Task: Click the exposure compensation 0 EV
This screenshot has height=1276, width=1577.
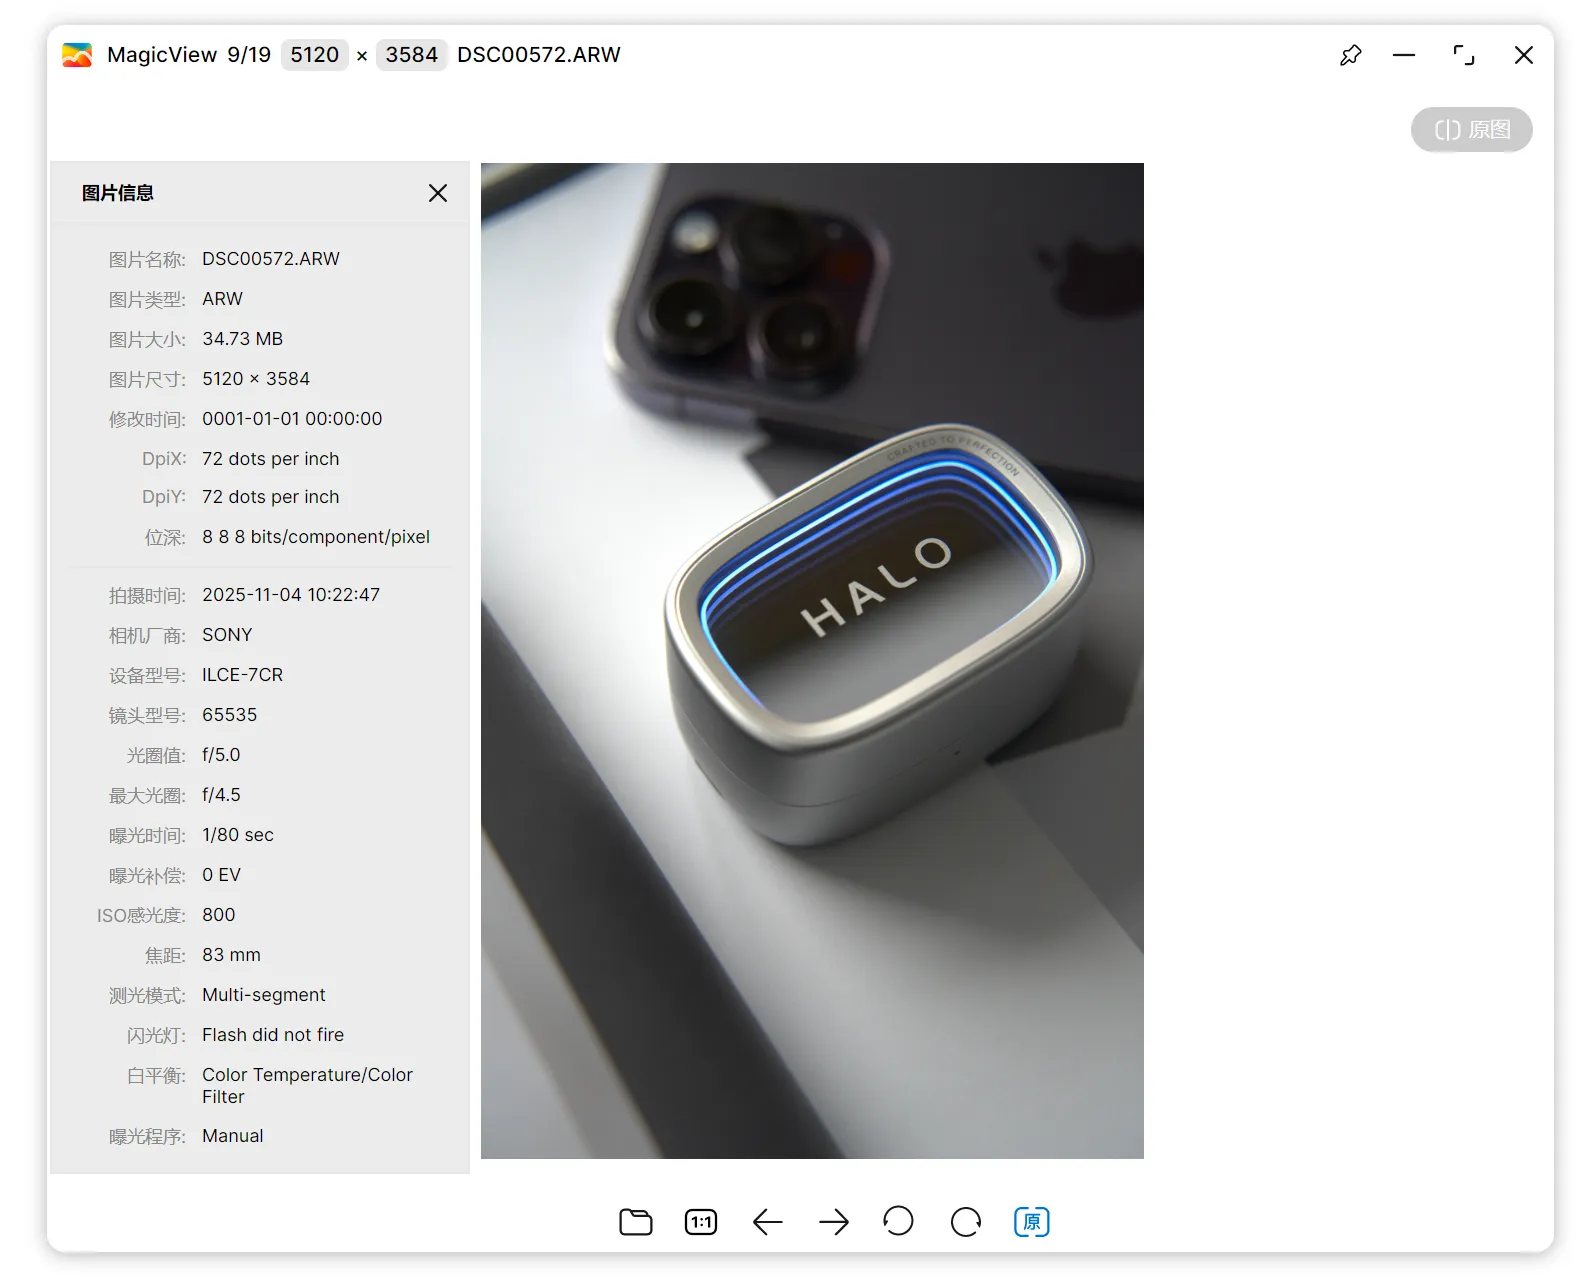Action: pyautogui.click(x=222, y=875)
